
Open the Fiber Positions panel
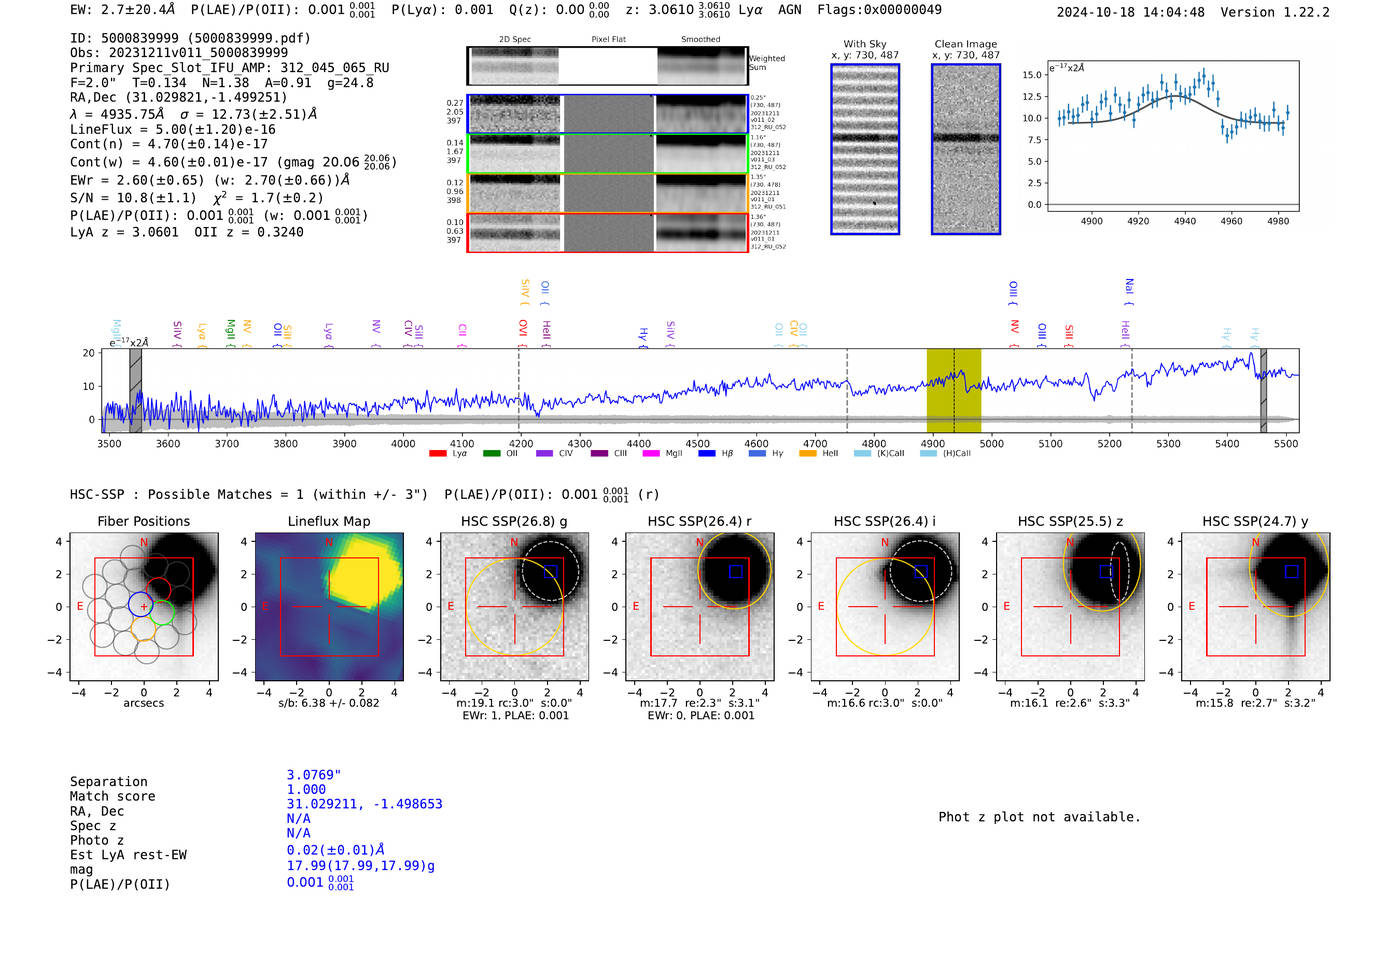point(144,606)
